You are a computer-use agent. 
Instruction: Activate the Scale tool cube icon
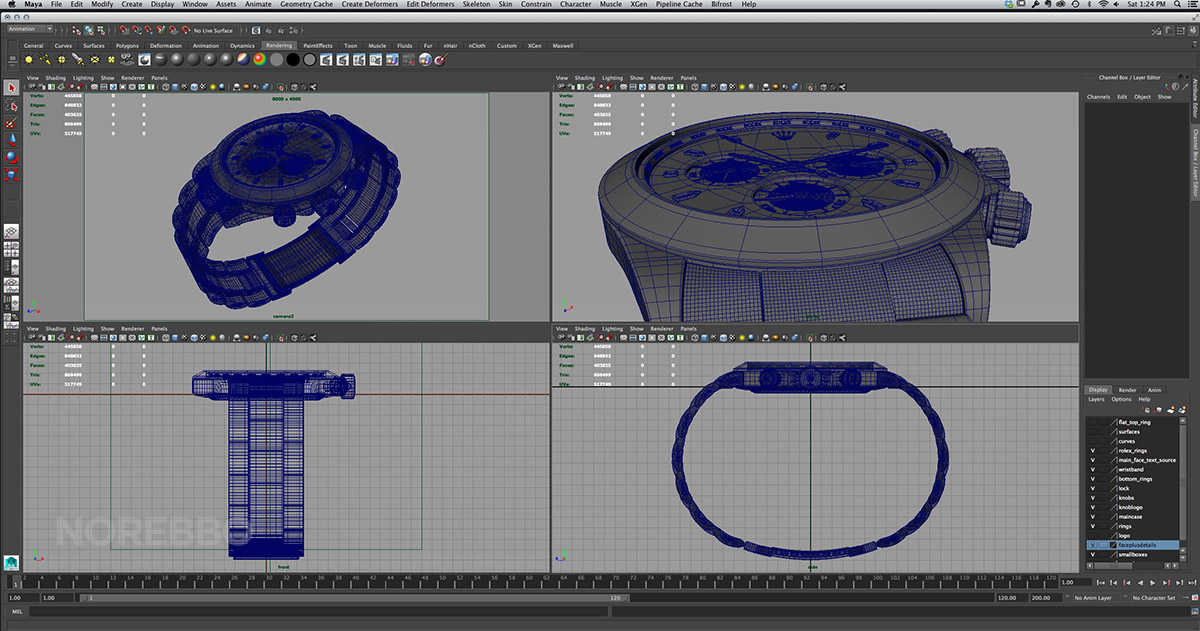click(x=12, y=173)
